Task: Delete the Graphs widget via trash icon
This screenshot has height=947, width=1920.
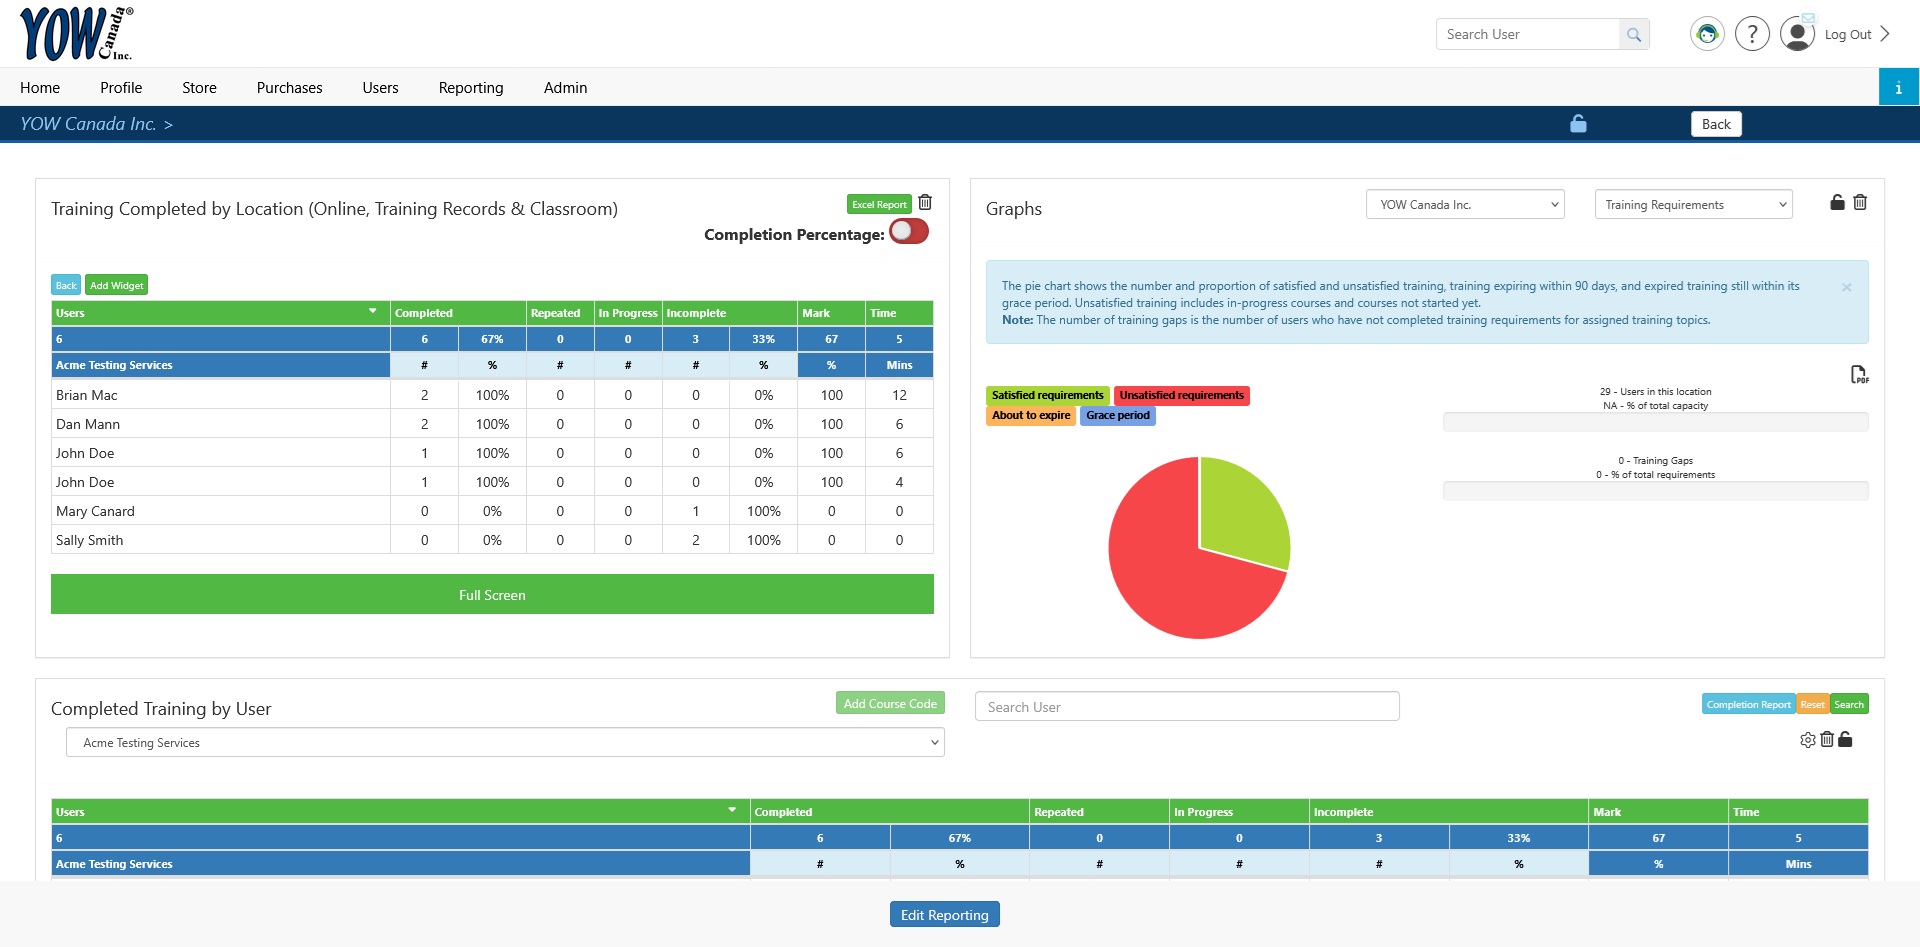Action: point(1860,203)
